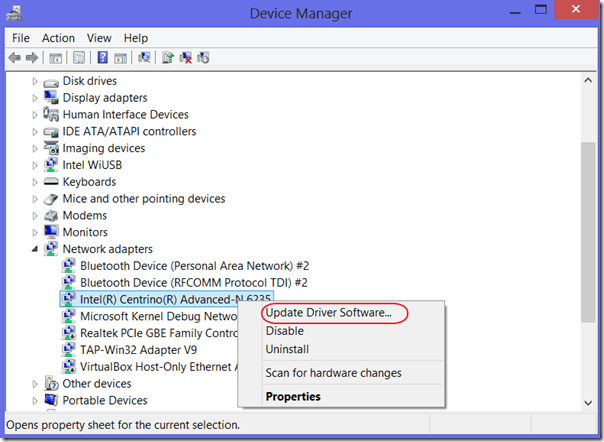Select the Modems category icon
Viewport: 604px width, 442px height.
tap(51, 215)
